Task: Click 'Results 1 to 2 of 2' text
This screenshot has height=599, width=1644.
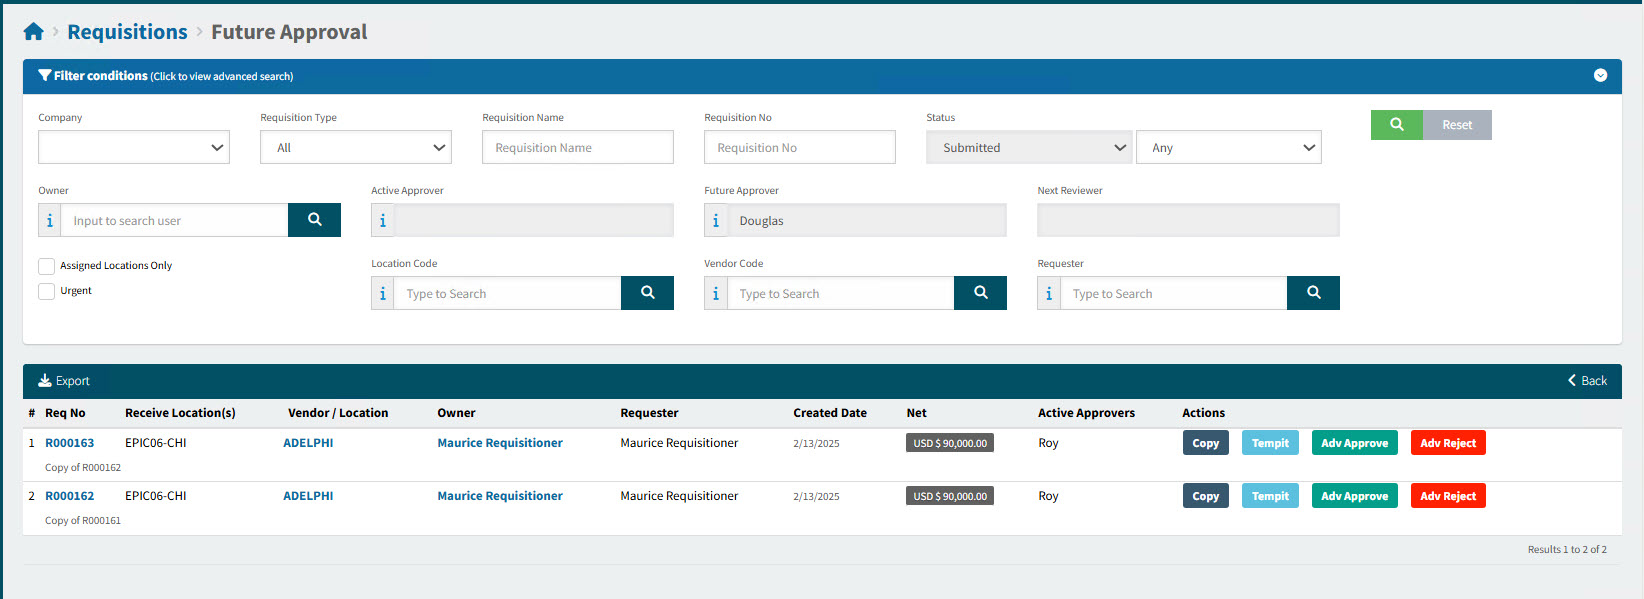Action: (x=1567, y=549)
